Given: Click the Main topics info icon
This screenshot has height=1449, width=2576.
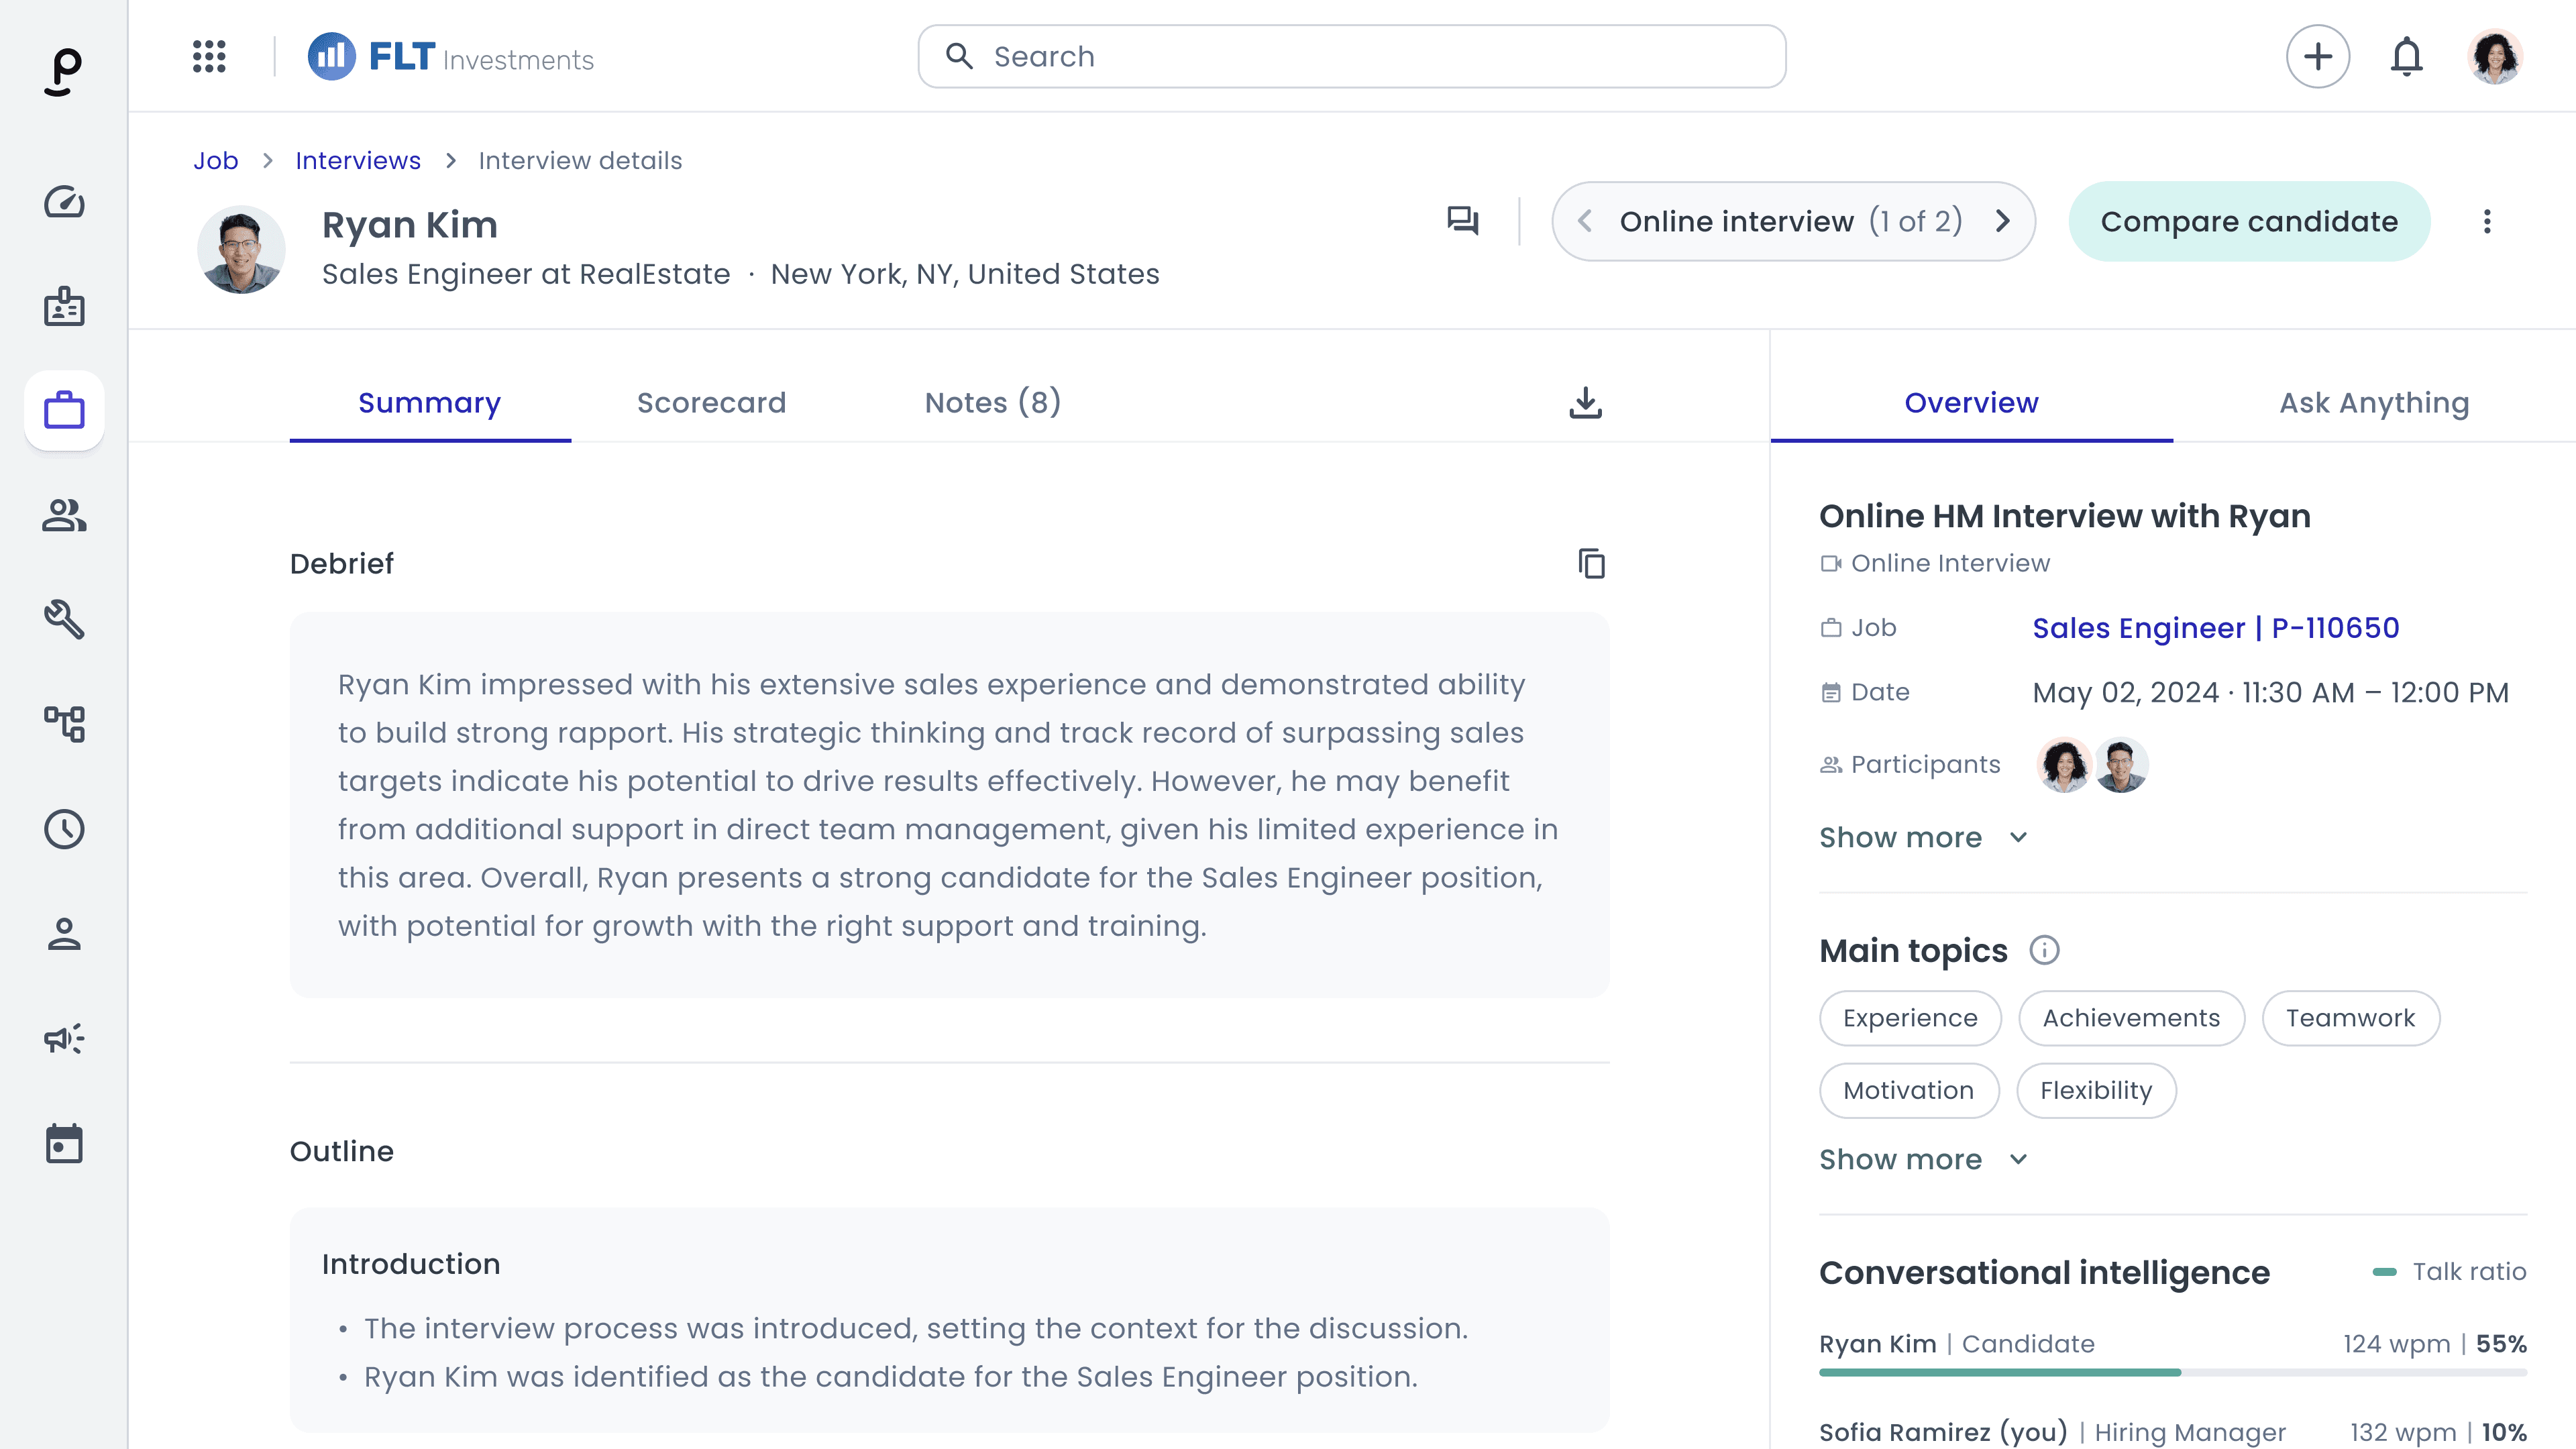Looking at the screenshot, I should (2044, 950).
